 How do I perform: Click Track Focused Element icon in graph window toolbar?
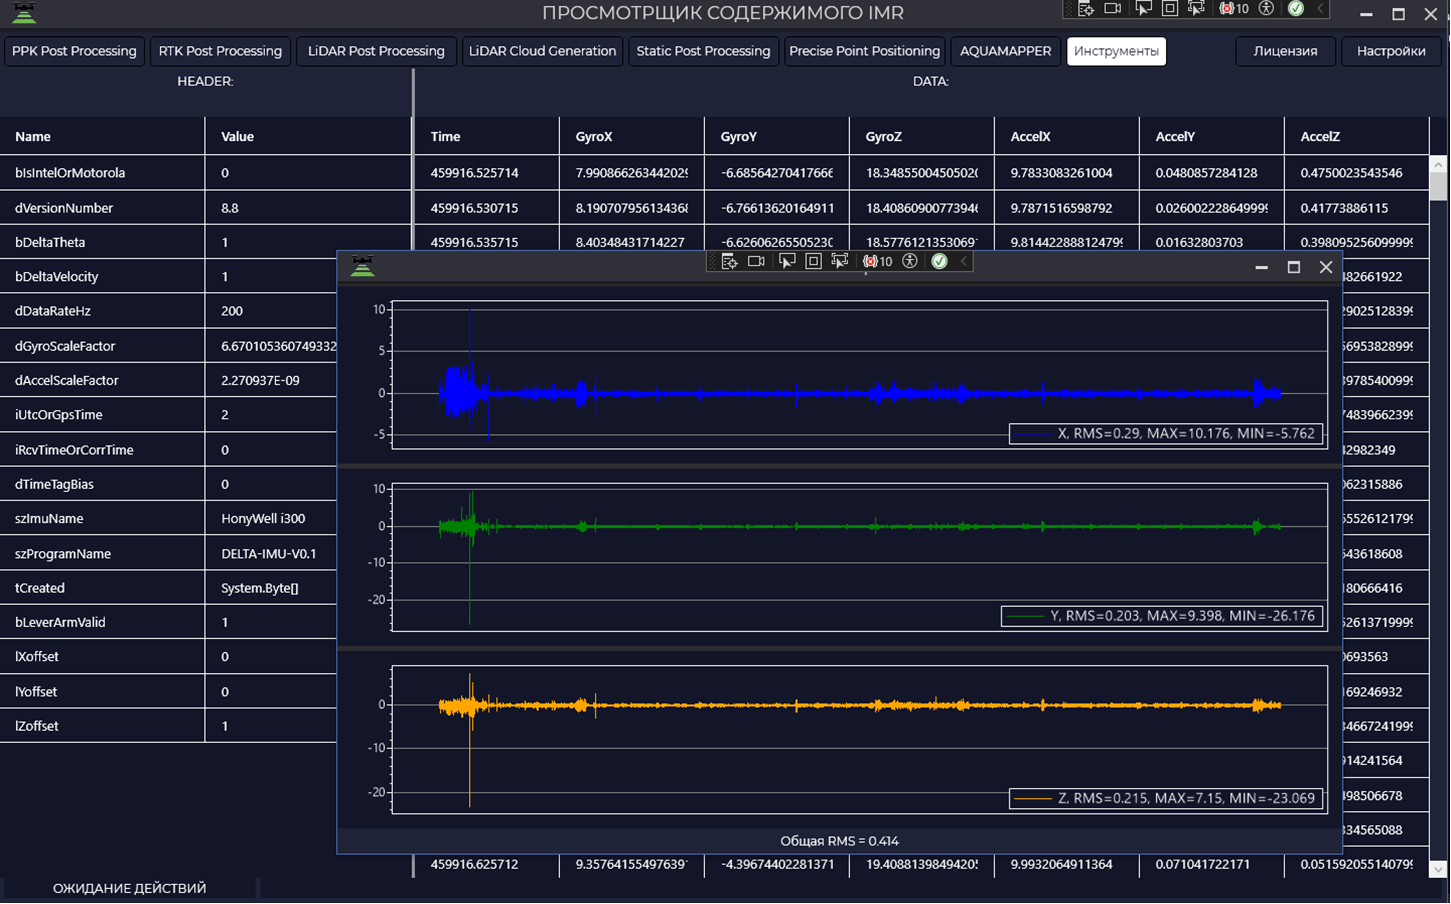[x=840, y=261]
